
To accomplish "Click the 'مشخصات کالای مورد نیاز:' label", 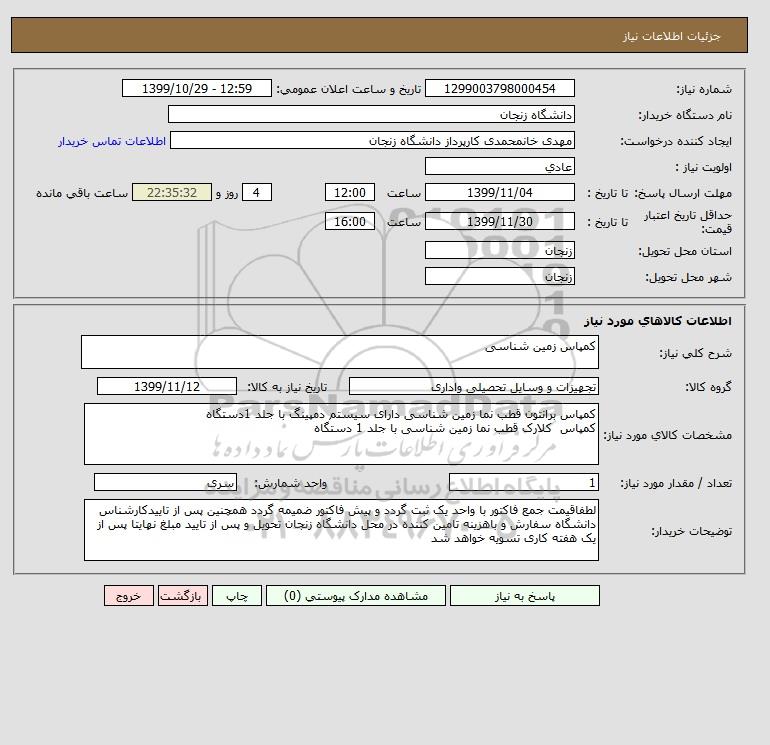I will pyautogui.click(x=667, y=435).
